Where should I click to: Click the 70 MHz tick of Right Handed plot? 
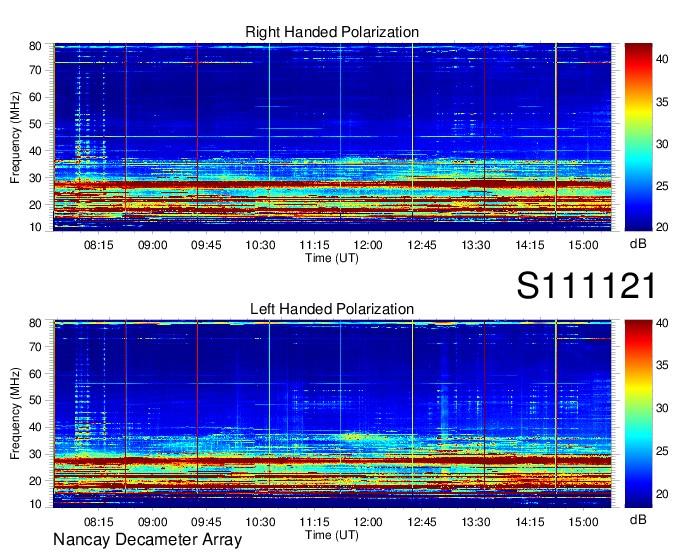[x=35, y=70]
